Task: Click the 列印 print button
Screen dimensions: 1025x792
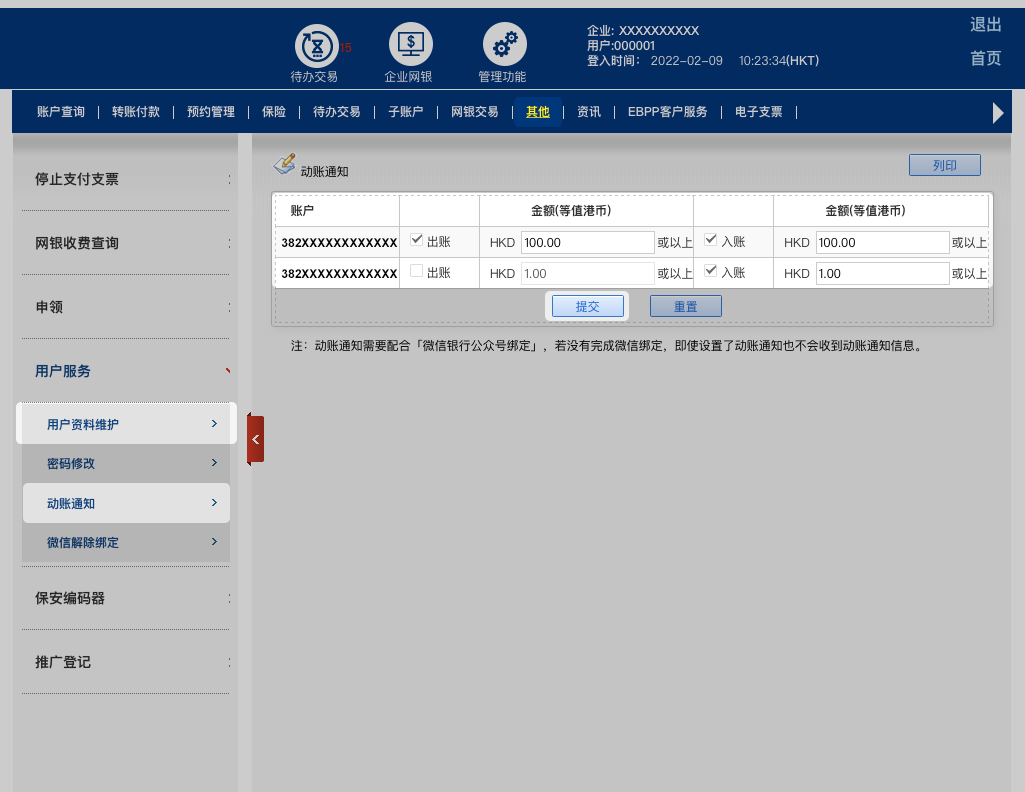Action: (x=944, y=166)
